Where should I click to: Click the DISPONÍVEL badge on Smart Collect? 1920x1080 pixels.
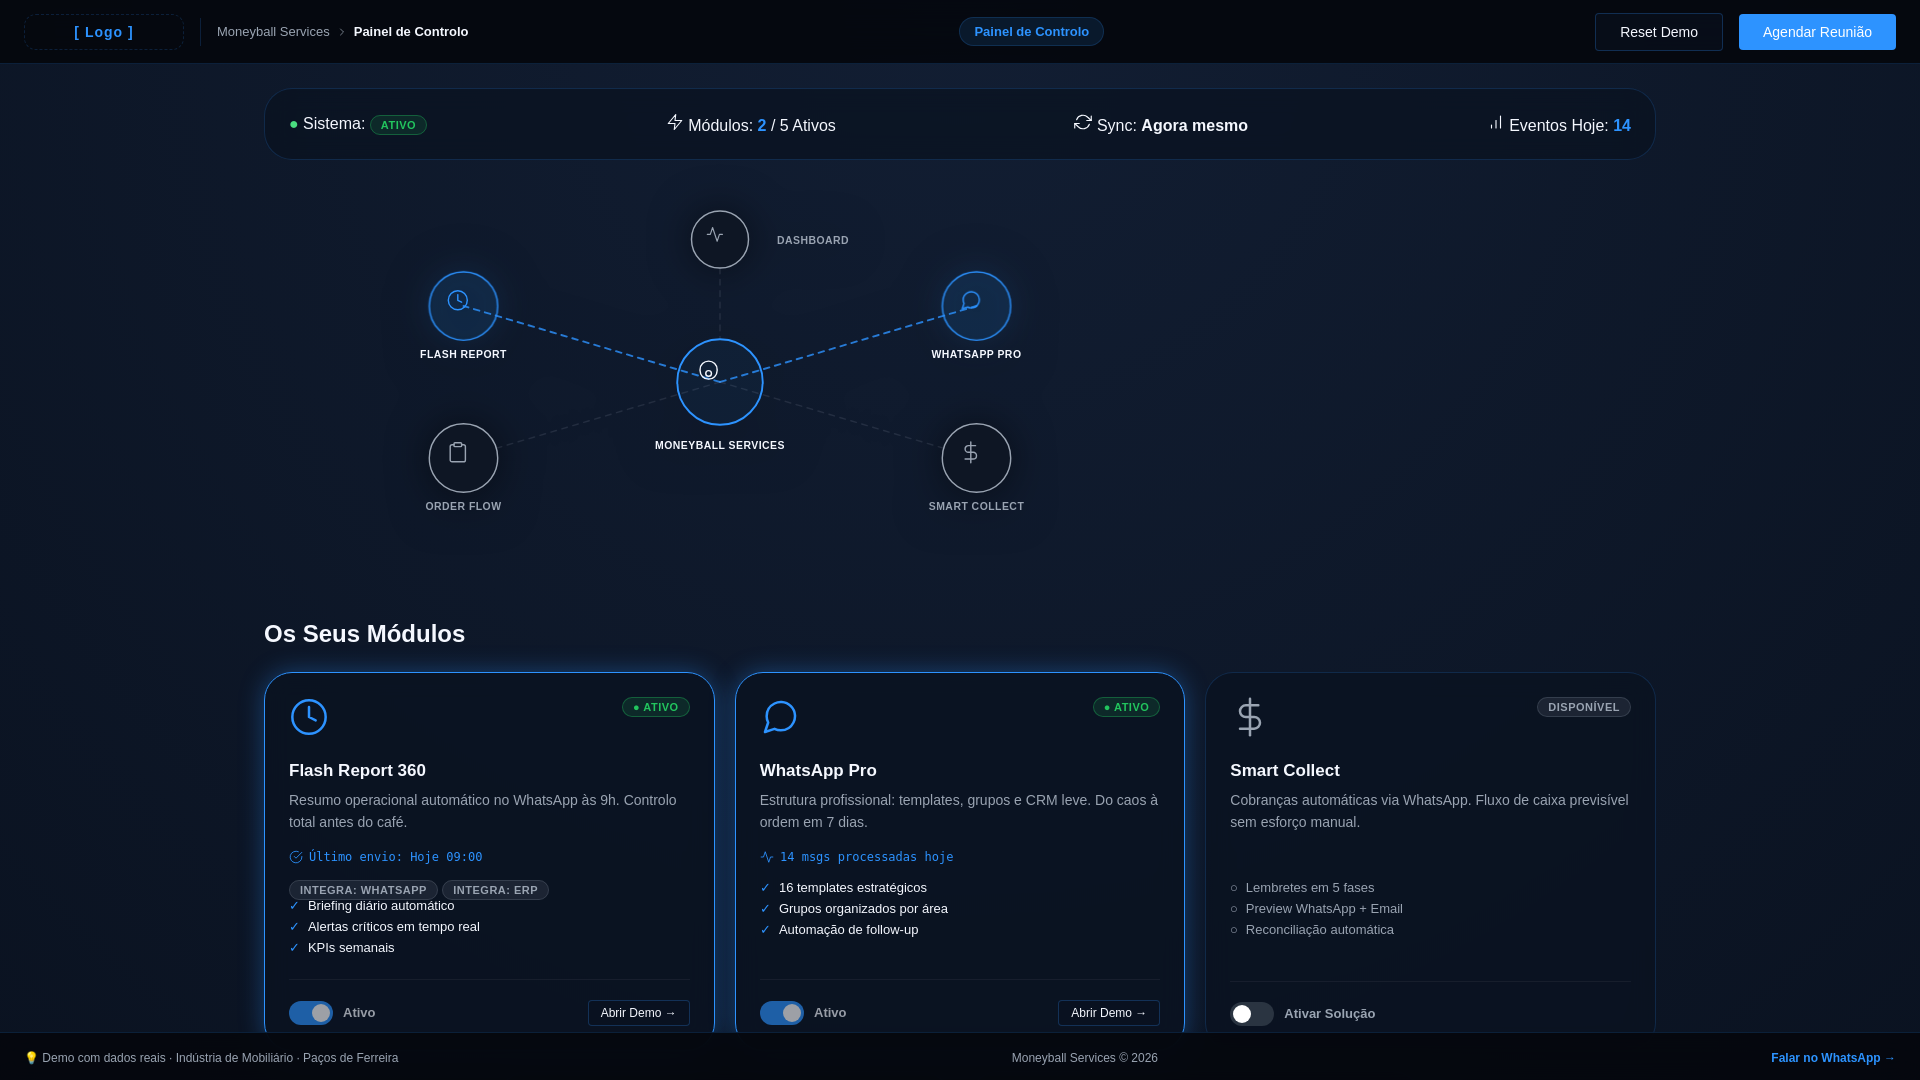[1584, 707]
